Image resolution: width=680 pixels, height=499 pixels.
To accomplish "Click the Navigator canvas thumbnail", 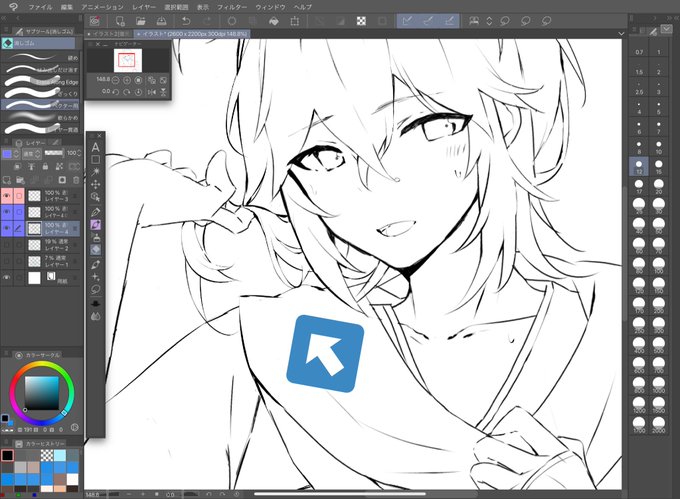I will coord(128,60).
